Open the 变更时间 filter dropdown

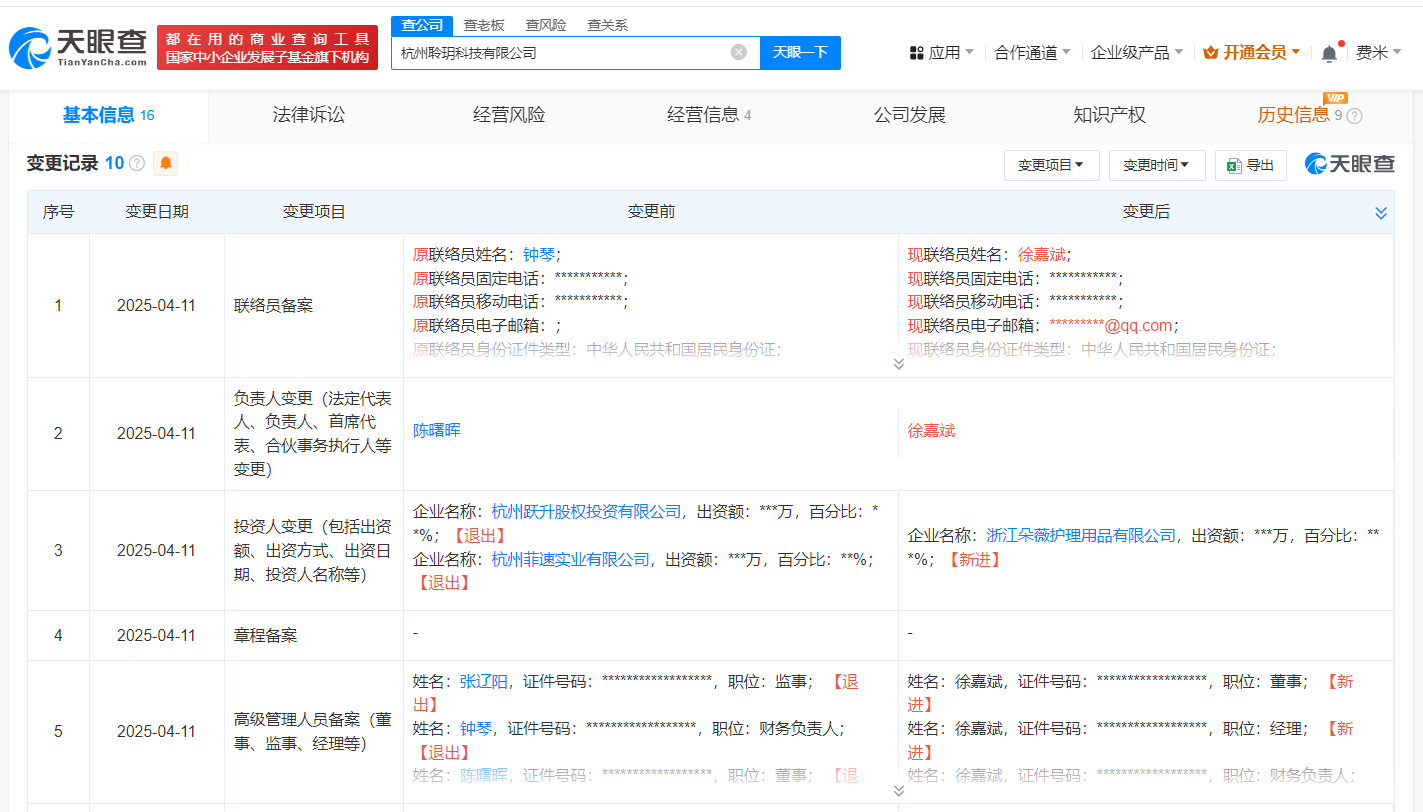1157,165
